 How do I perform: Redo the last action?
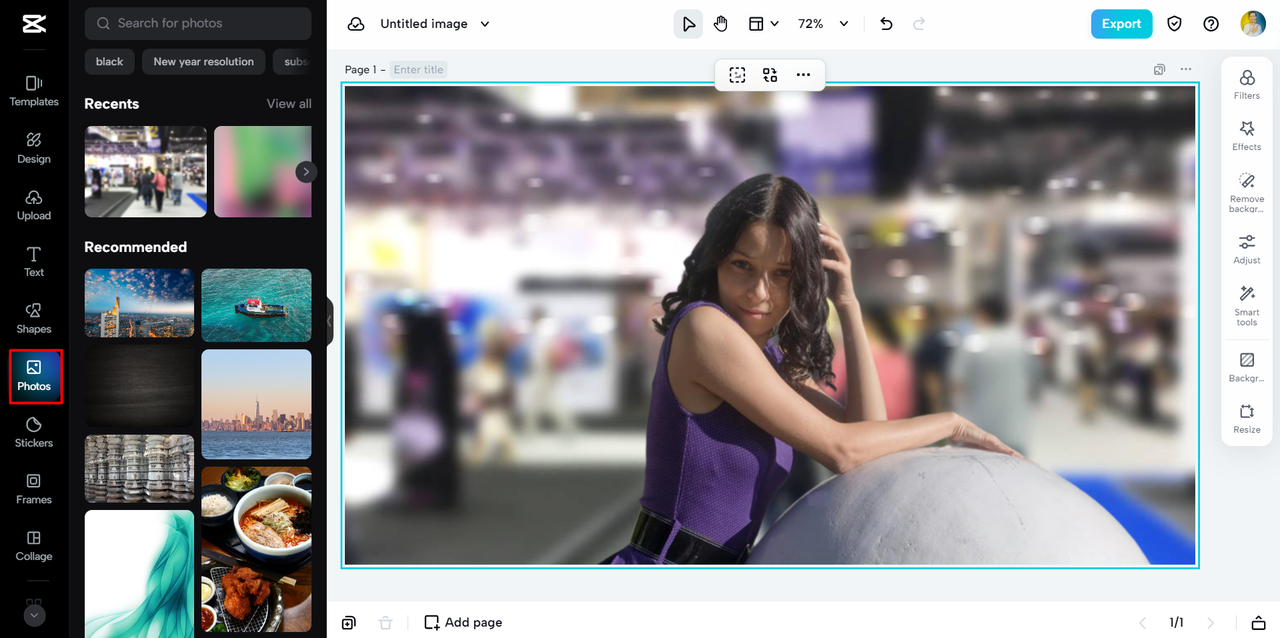click(919, 24)
